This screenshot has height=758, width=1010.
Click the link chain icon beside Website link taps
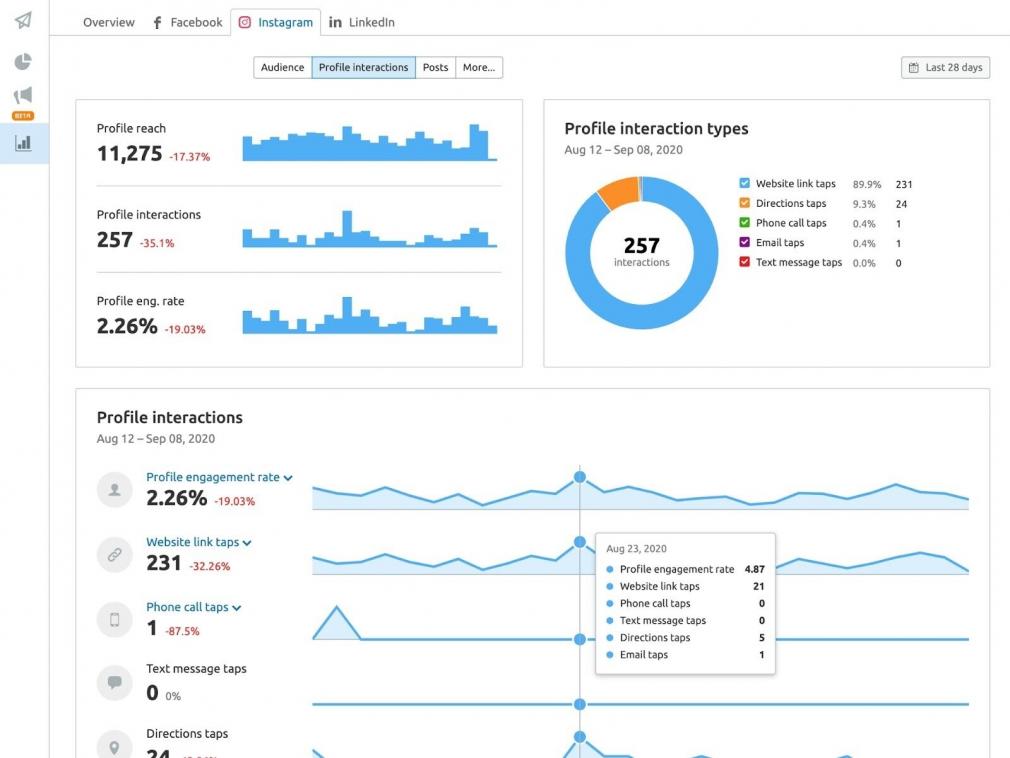115,554
